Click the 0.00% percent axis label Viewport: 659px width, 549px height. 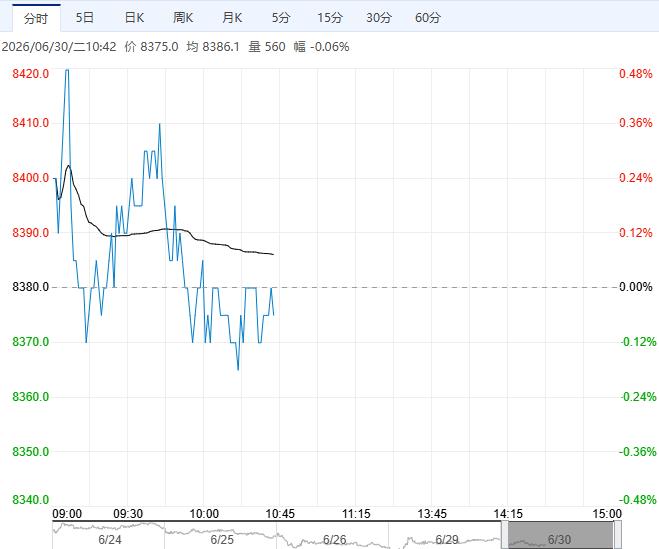636,287
